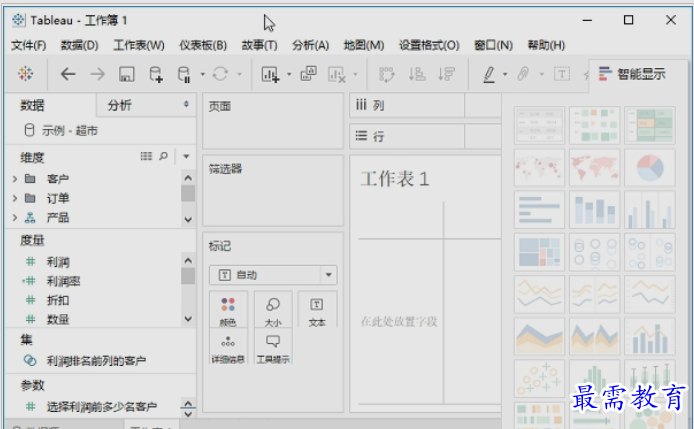Image resolution: width=694 pixels, height=429 pixels.
Task: Click the Tooltip (工具提示) marks card
Action: 273,348
